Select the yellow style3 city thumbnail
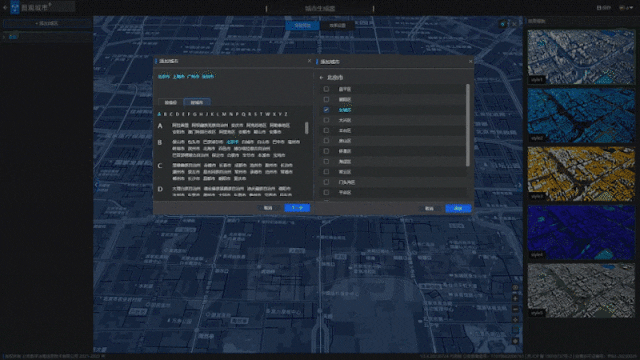Image resolution: width=640 pixels, height=360 pixels. (581, 173)
